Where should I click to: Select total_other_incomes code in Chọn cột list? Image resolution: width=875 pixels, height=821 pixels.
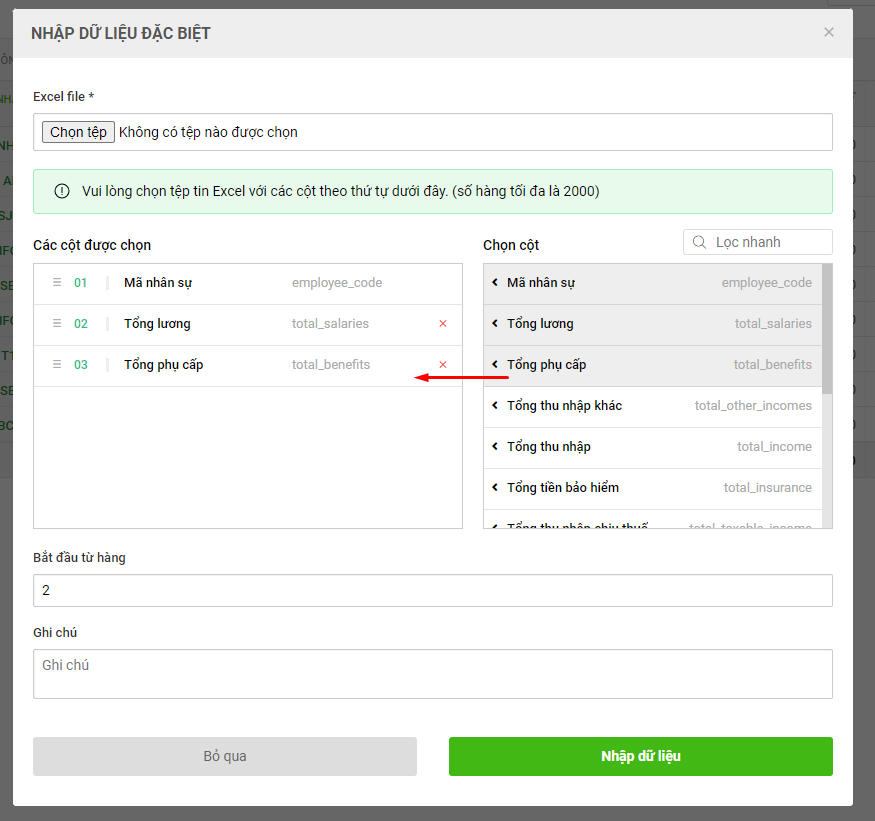pyautogui.click(x=753, y=406)
